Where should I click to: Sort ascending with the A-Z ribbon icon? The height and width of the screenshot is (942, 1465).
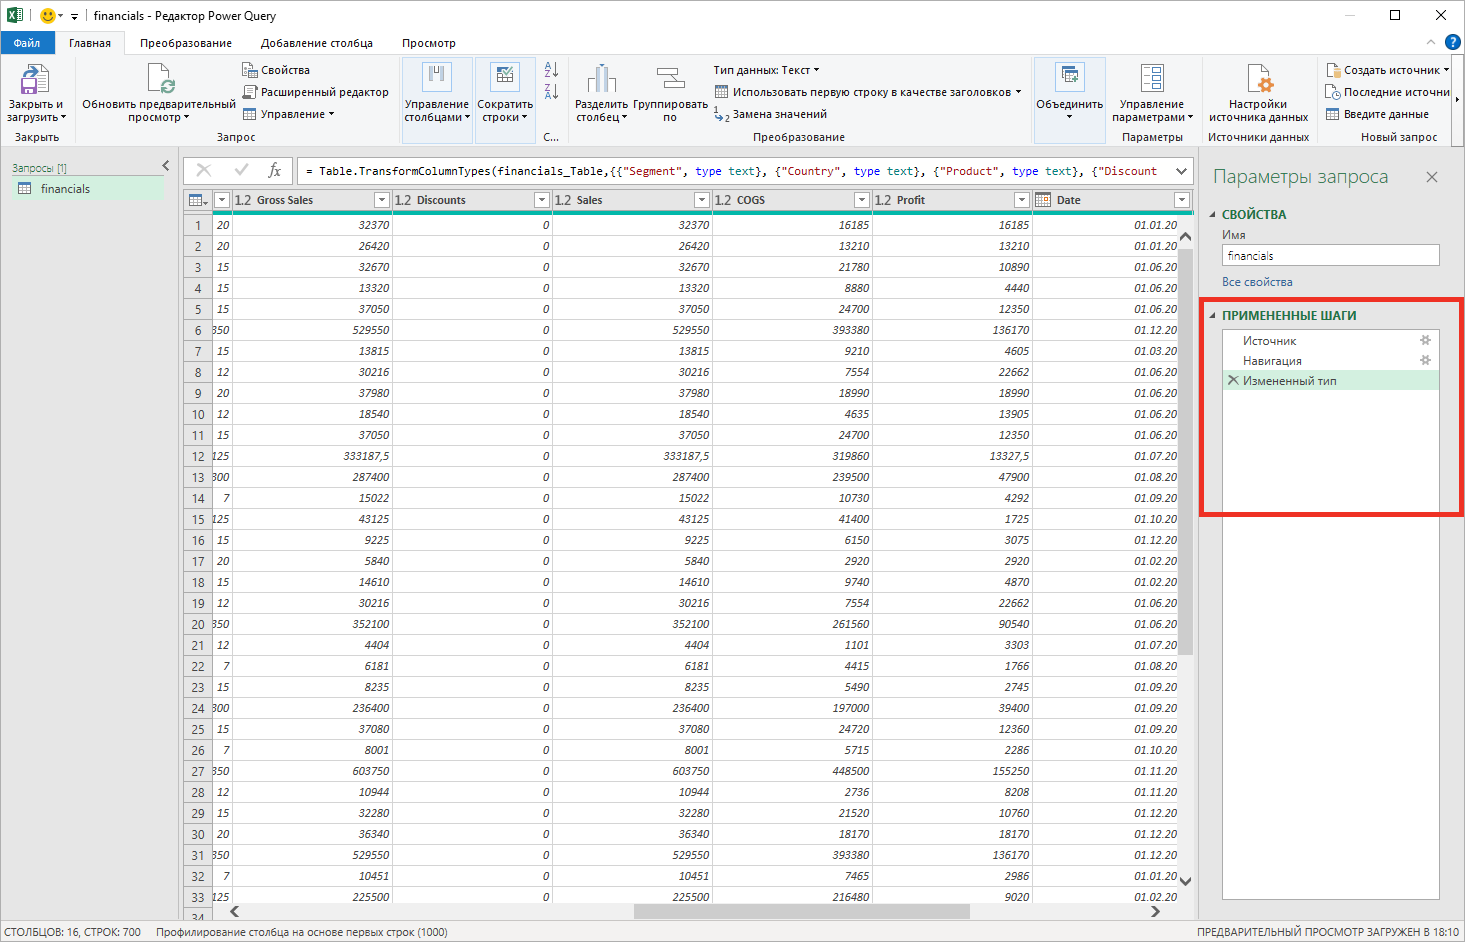(551, 69)
